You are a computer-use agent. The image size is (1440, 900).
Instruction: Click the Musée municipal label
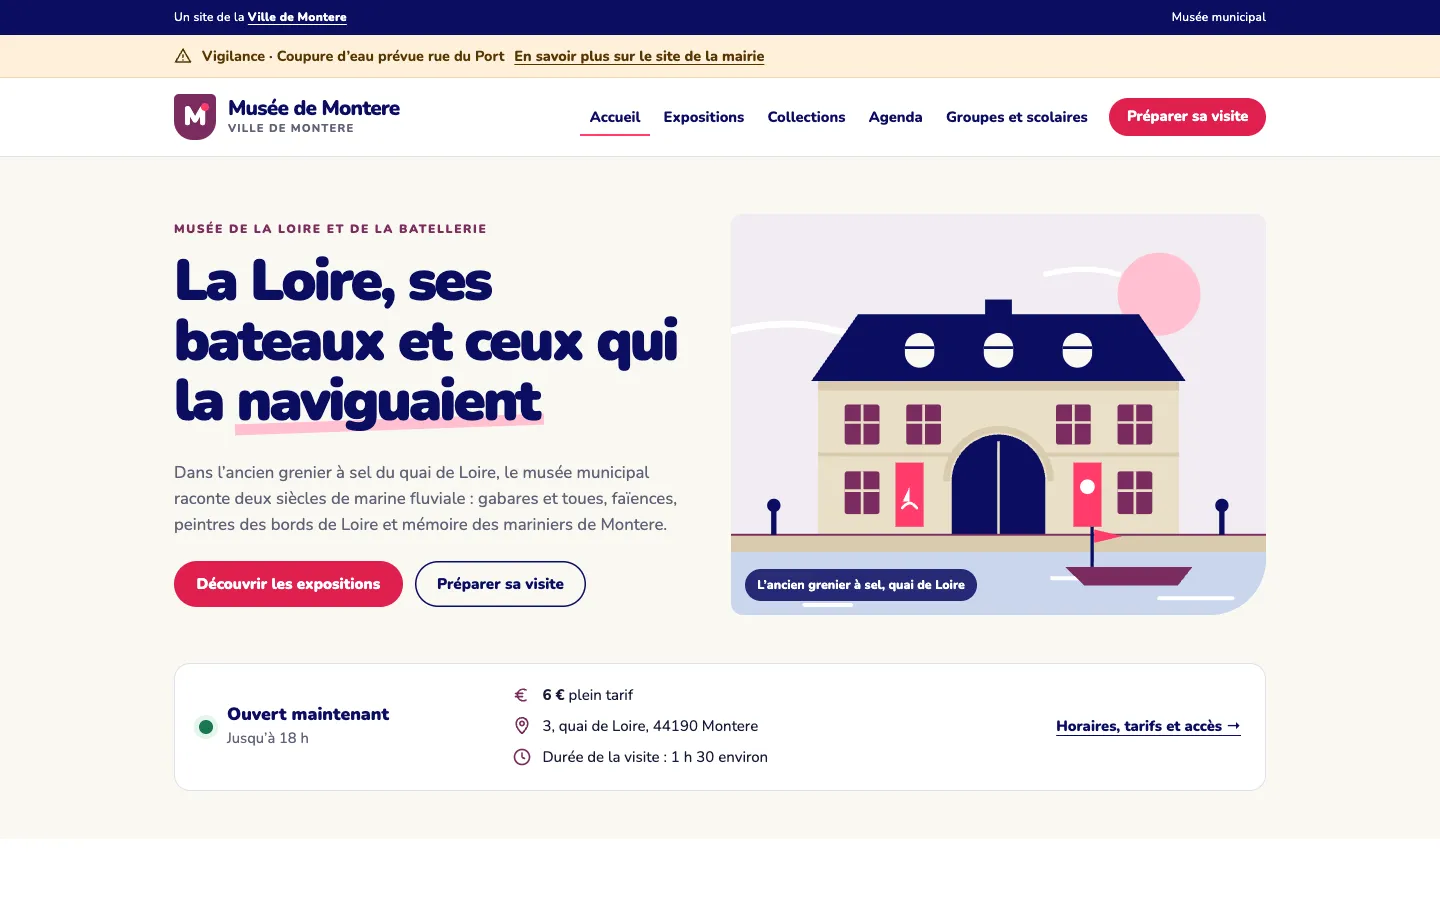coord(1218,17)
